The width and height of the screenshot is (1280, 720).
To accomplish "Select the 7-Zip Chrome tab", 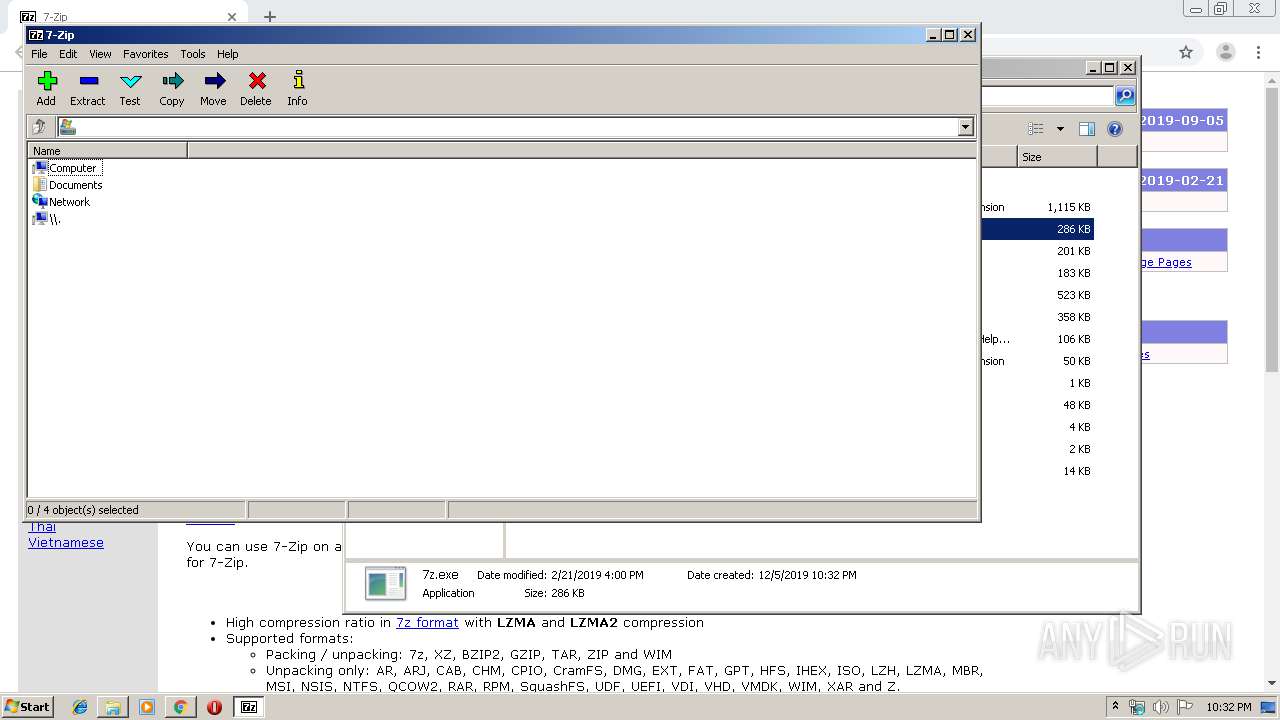I will click(130, 16).
